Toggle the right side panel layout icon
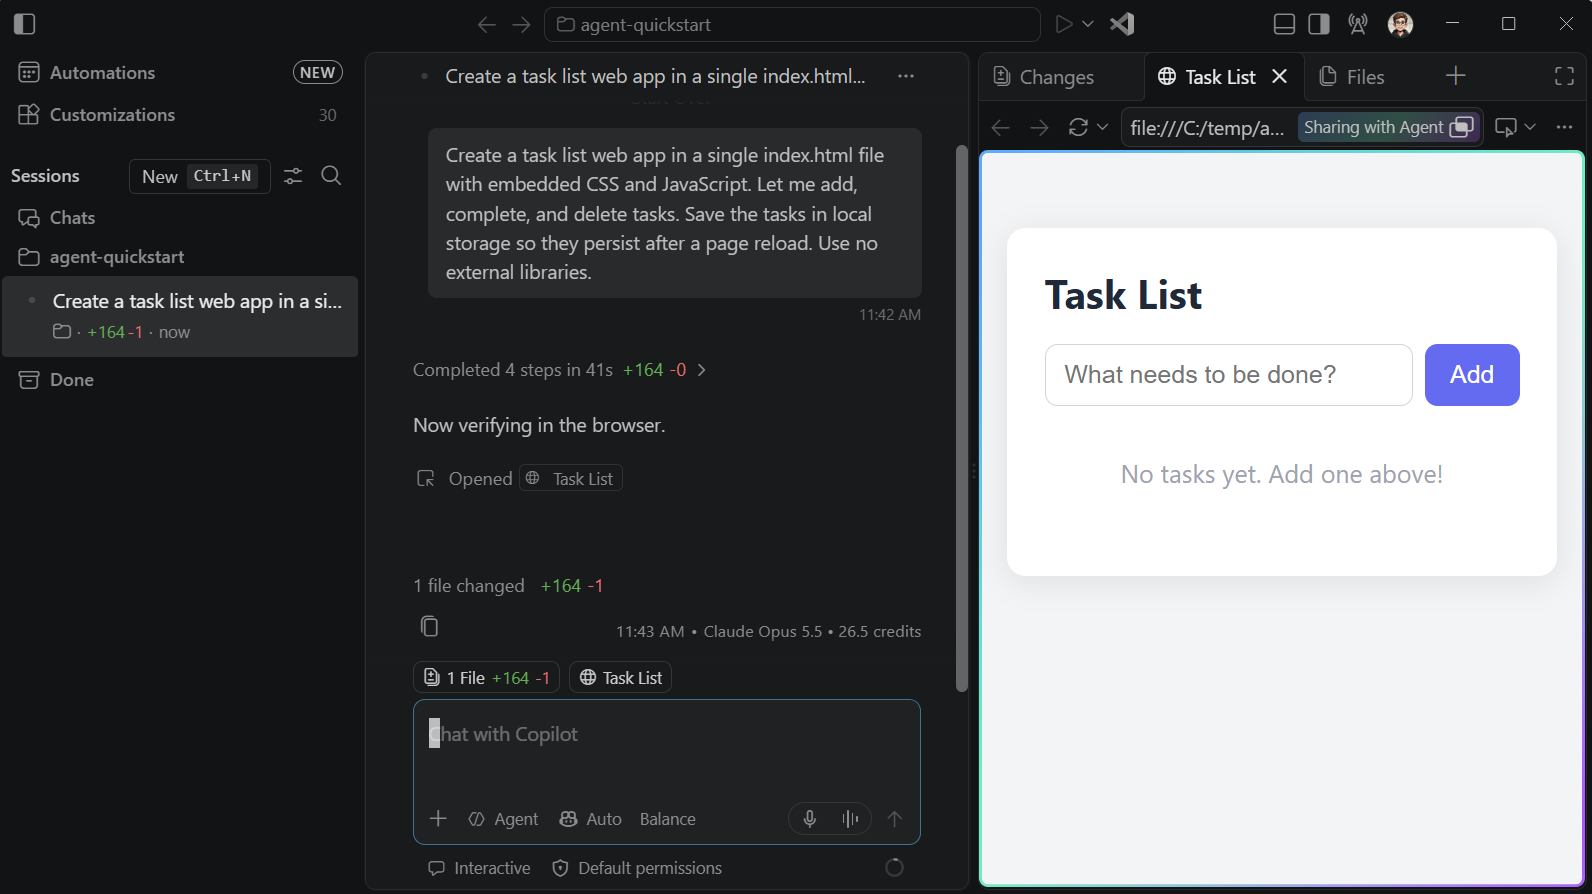Image resolution: width=1592 pixels, height=894 pixels. (1319, 24)
